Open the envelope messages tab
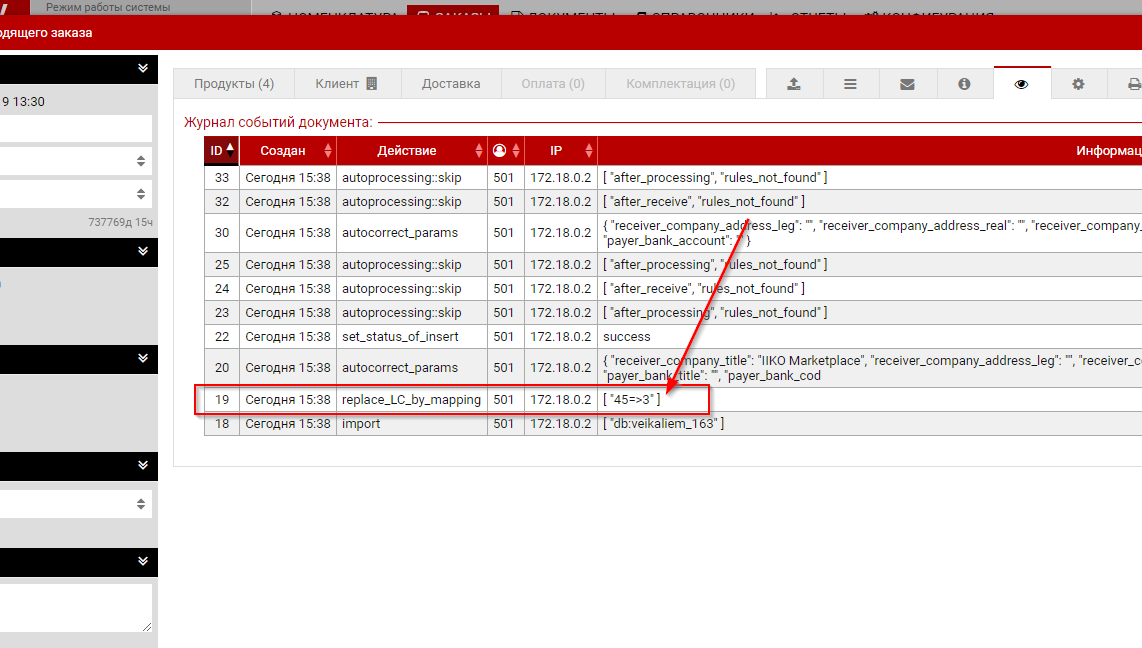 907,84
